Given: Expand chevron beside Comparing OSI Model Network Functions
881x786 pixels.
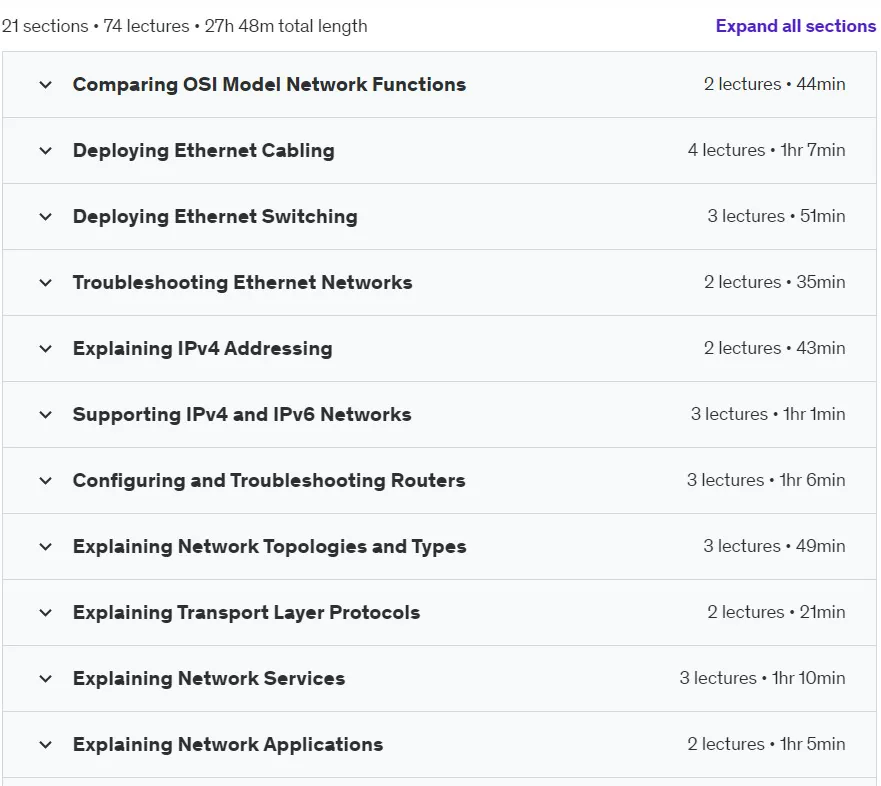Looking at the screenshot, I should [46, 85].
